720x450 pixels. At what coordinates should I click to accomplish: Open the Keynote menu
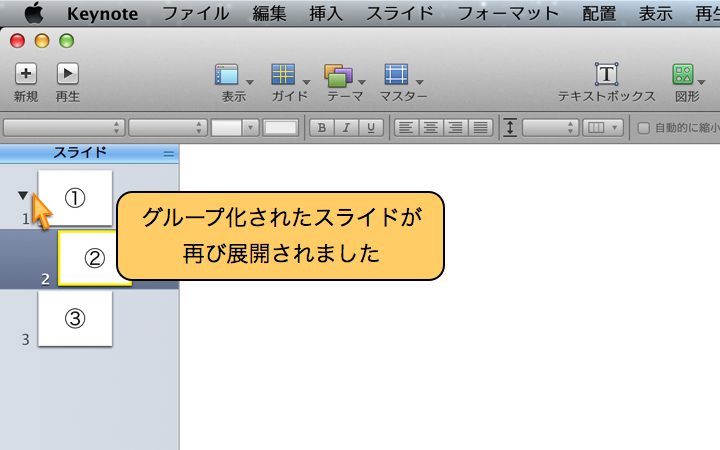tap(102, 14)
